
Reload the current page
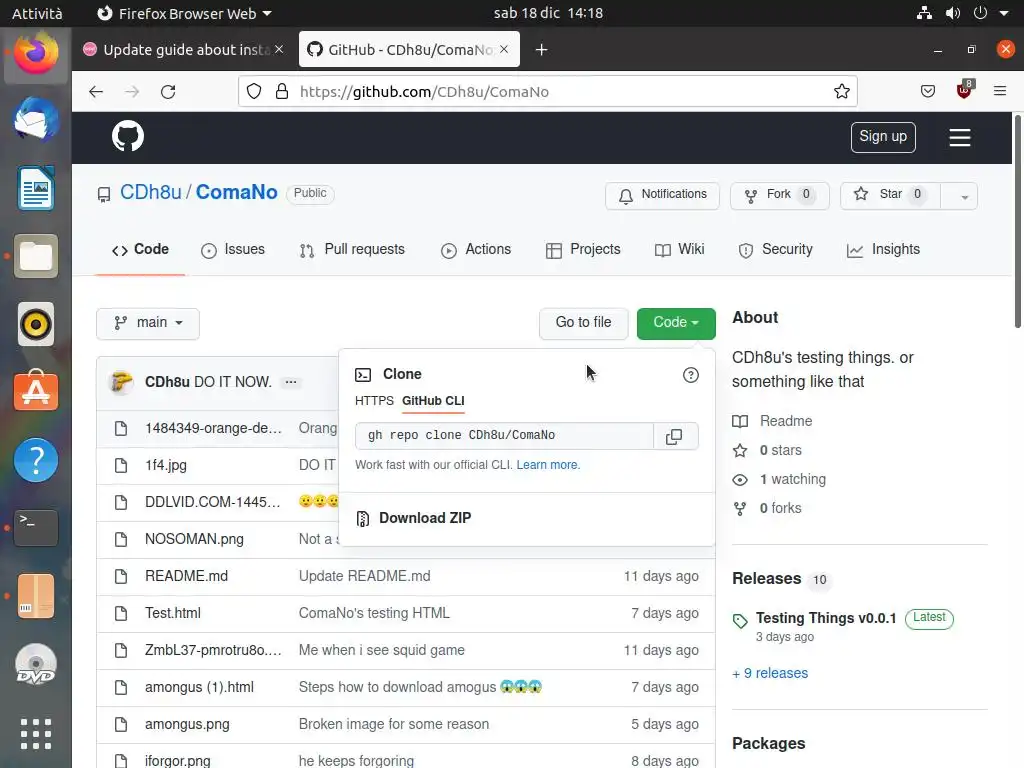[168, 91]
